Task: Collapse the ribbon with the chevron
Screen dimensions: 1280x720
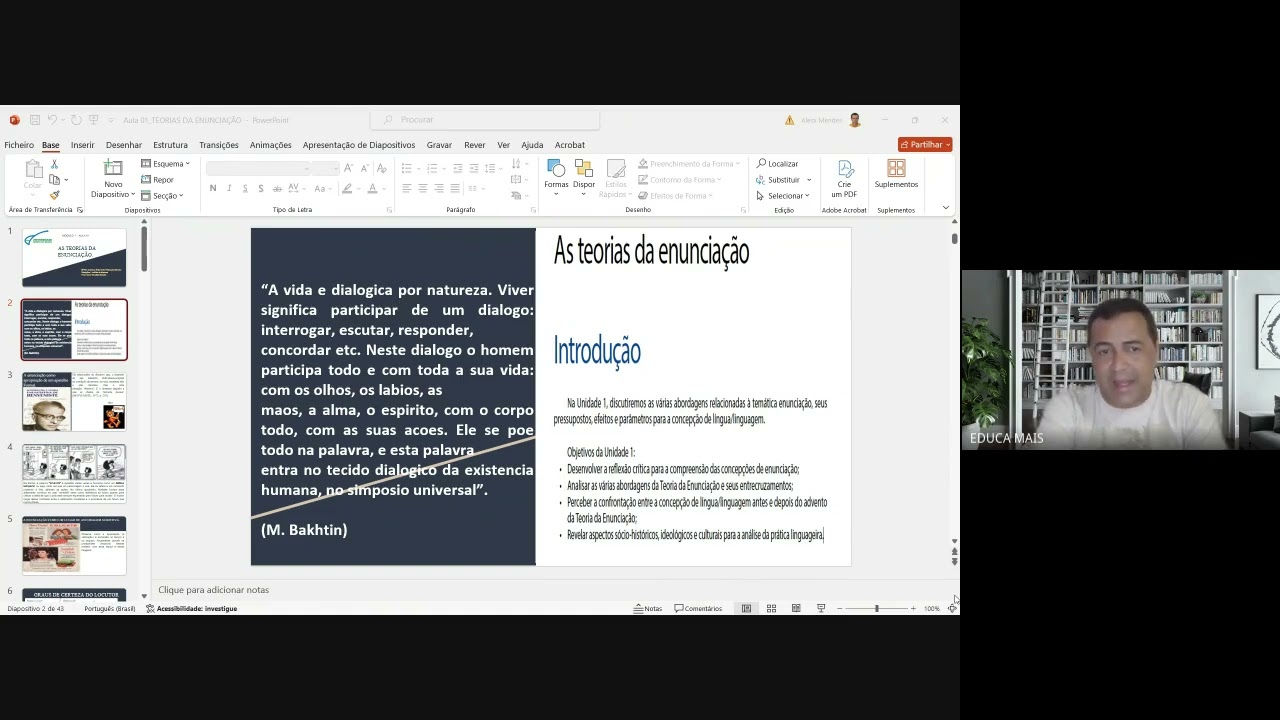Action: pyautogui.click(x=945, y=208)
